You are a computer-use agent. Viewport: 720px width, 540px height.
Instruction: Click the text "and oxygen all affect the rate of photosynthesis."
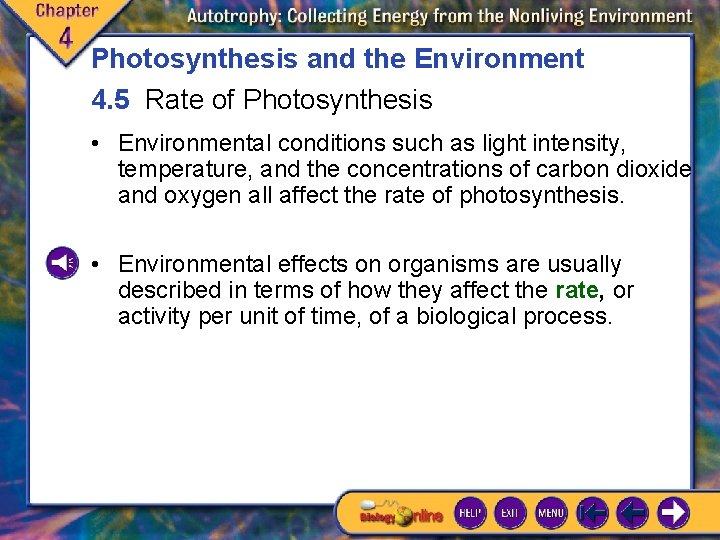(371, 195)
